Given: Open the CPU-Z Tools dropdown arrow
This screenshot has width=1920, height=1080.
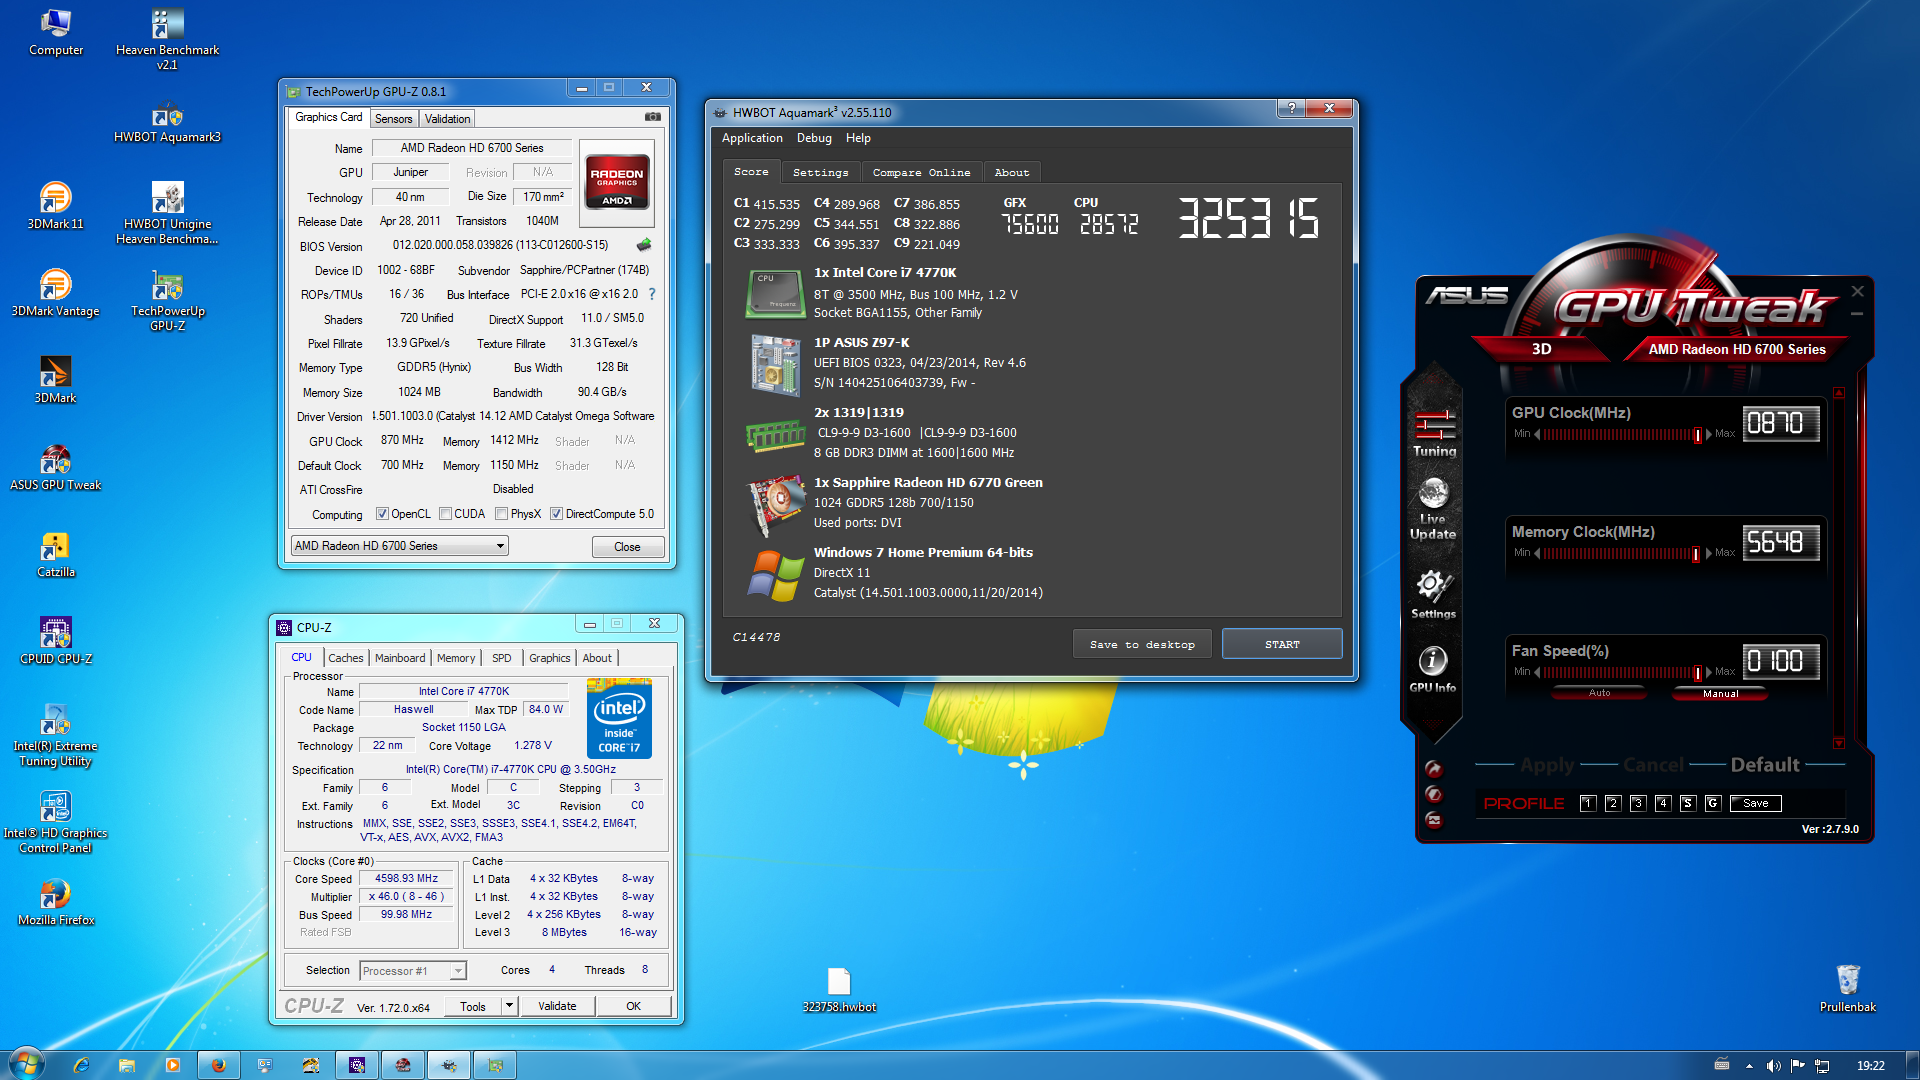Looking at the screenshot, I should click(510, 1006).
